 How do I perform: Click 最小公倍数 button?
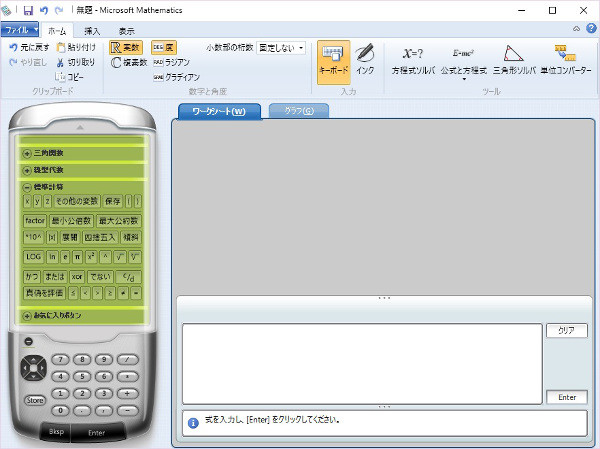coord(71,221)
